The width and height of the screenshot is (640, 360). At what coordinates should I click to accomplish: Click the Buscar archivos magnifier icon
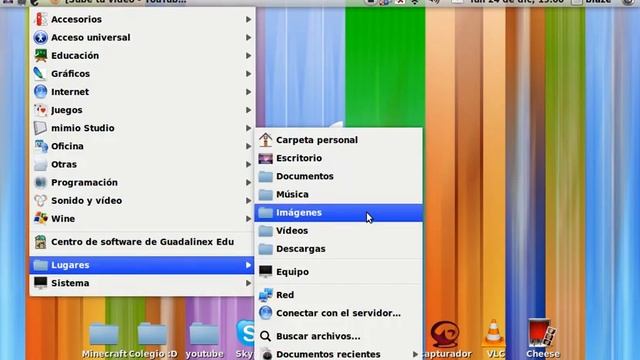coord(266,336)
